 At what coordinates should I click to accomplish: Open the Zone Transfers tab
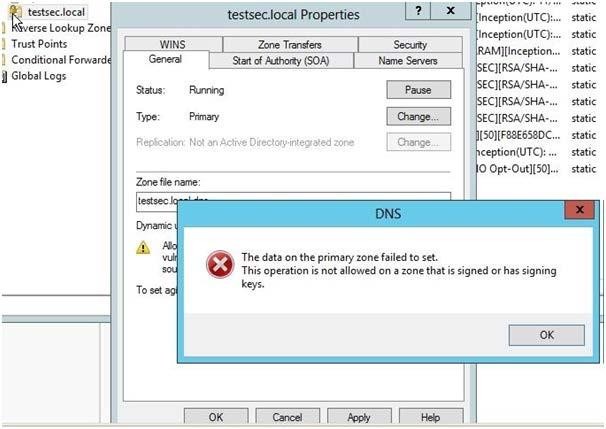(x=290, y=44)
